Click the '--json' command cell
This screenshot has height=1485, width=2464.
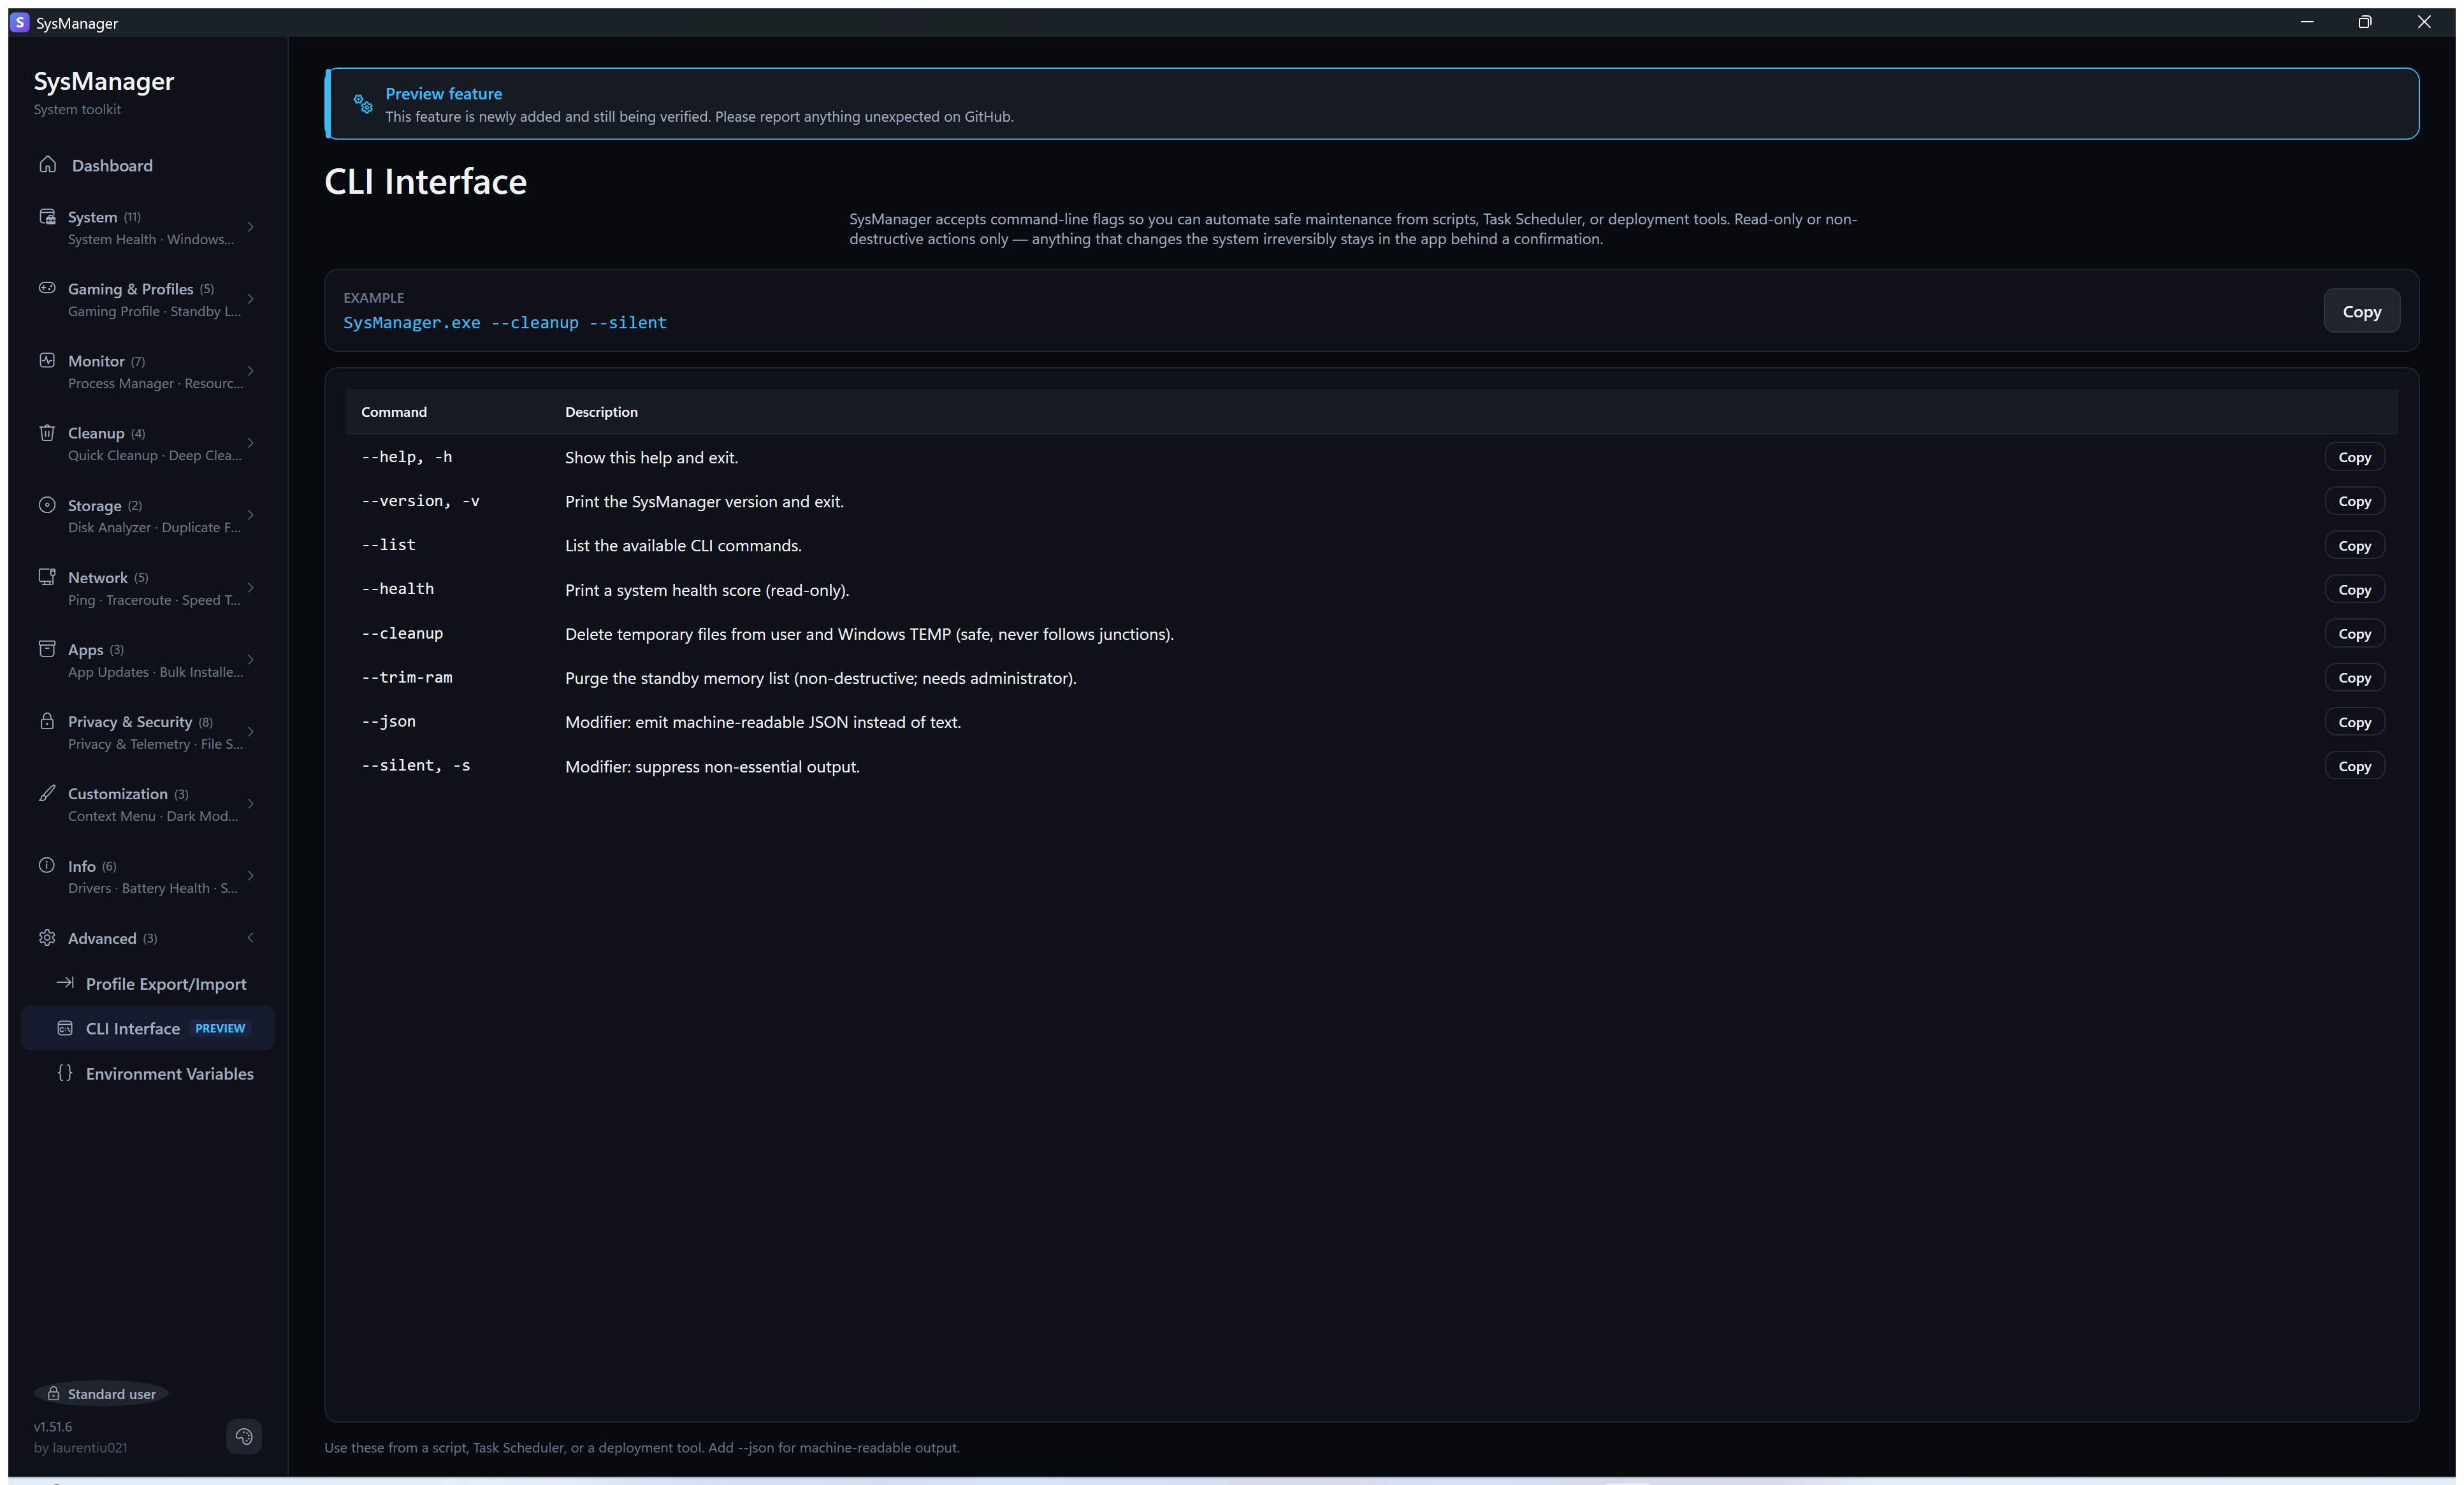[388, 721]
